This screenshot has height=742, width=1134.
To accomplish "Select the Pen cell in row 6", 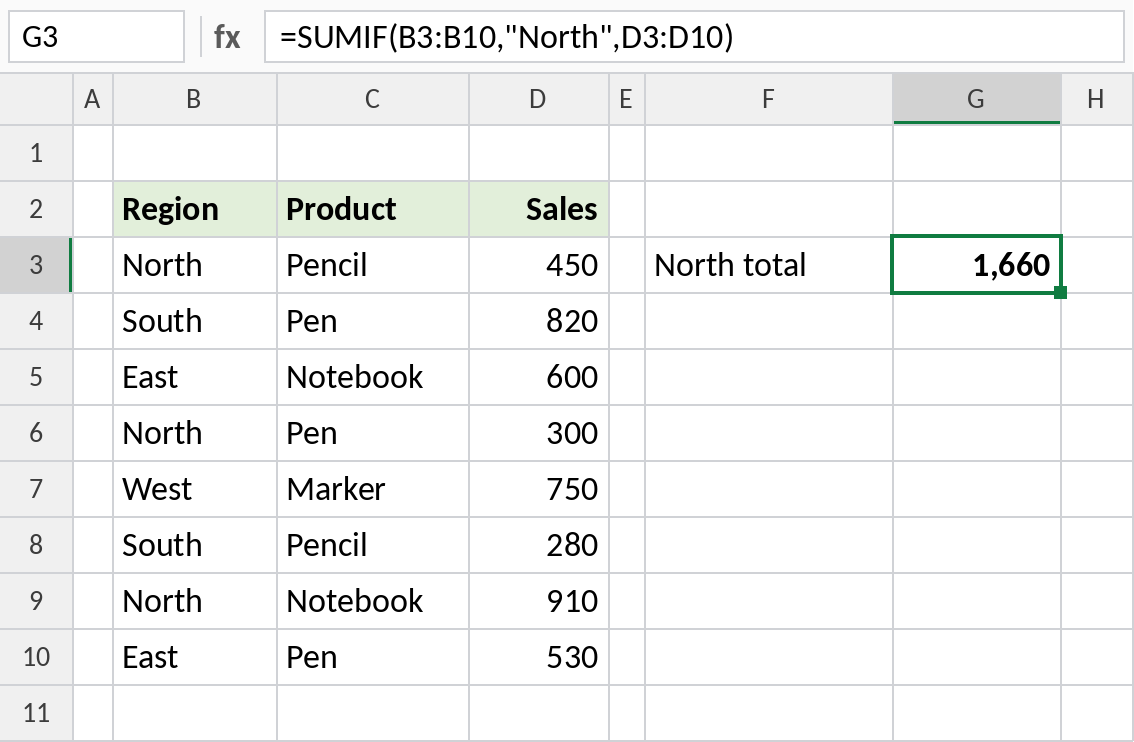I will 372,433.
